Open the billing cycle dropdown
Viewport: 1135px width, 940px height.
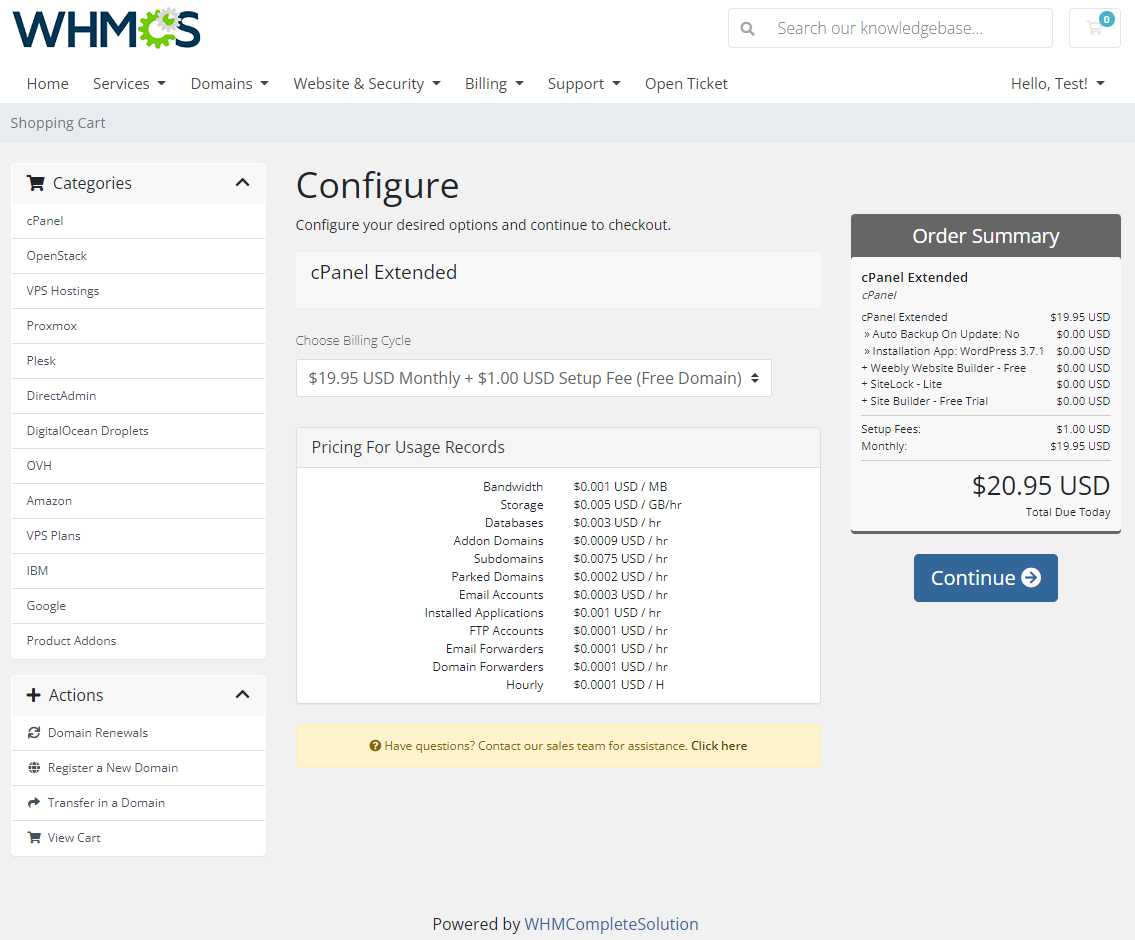pos(534,378)
